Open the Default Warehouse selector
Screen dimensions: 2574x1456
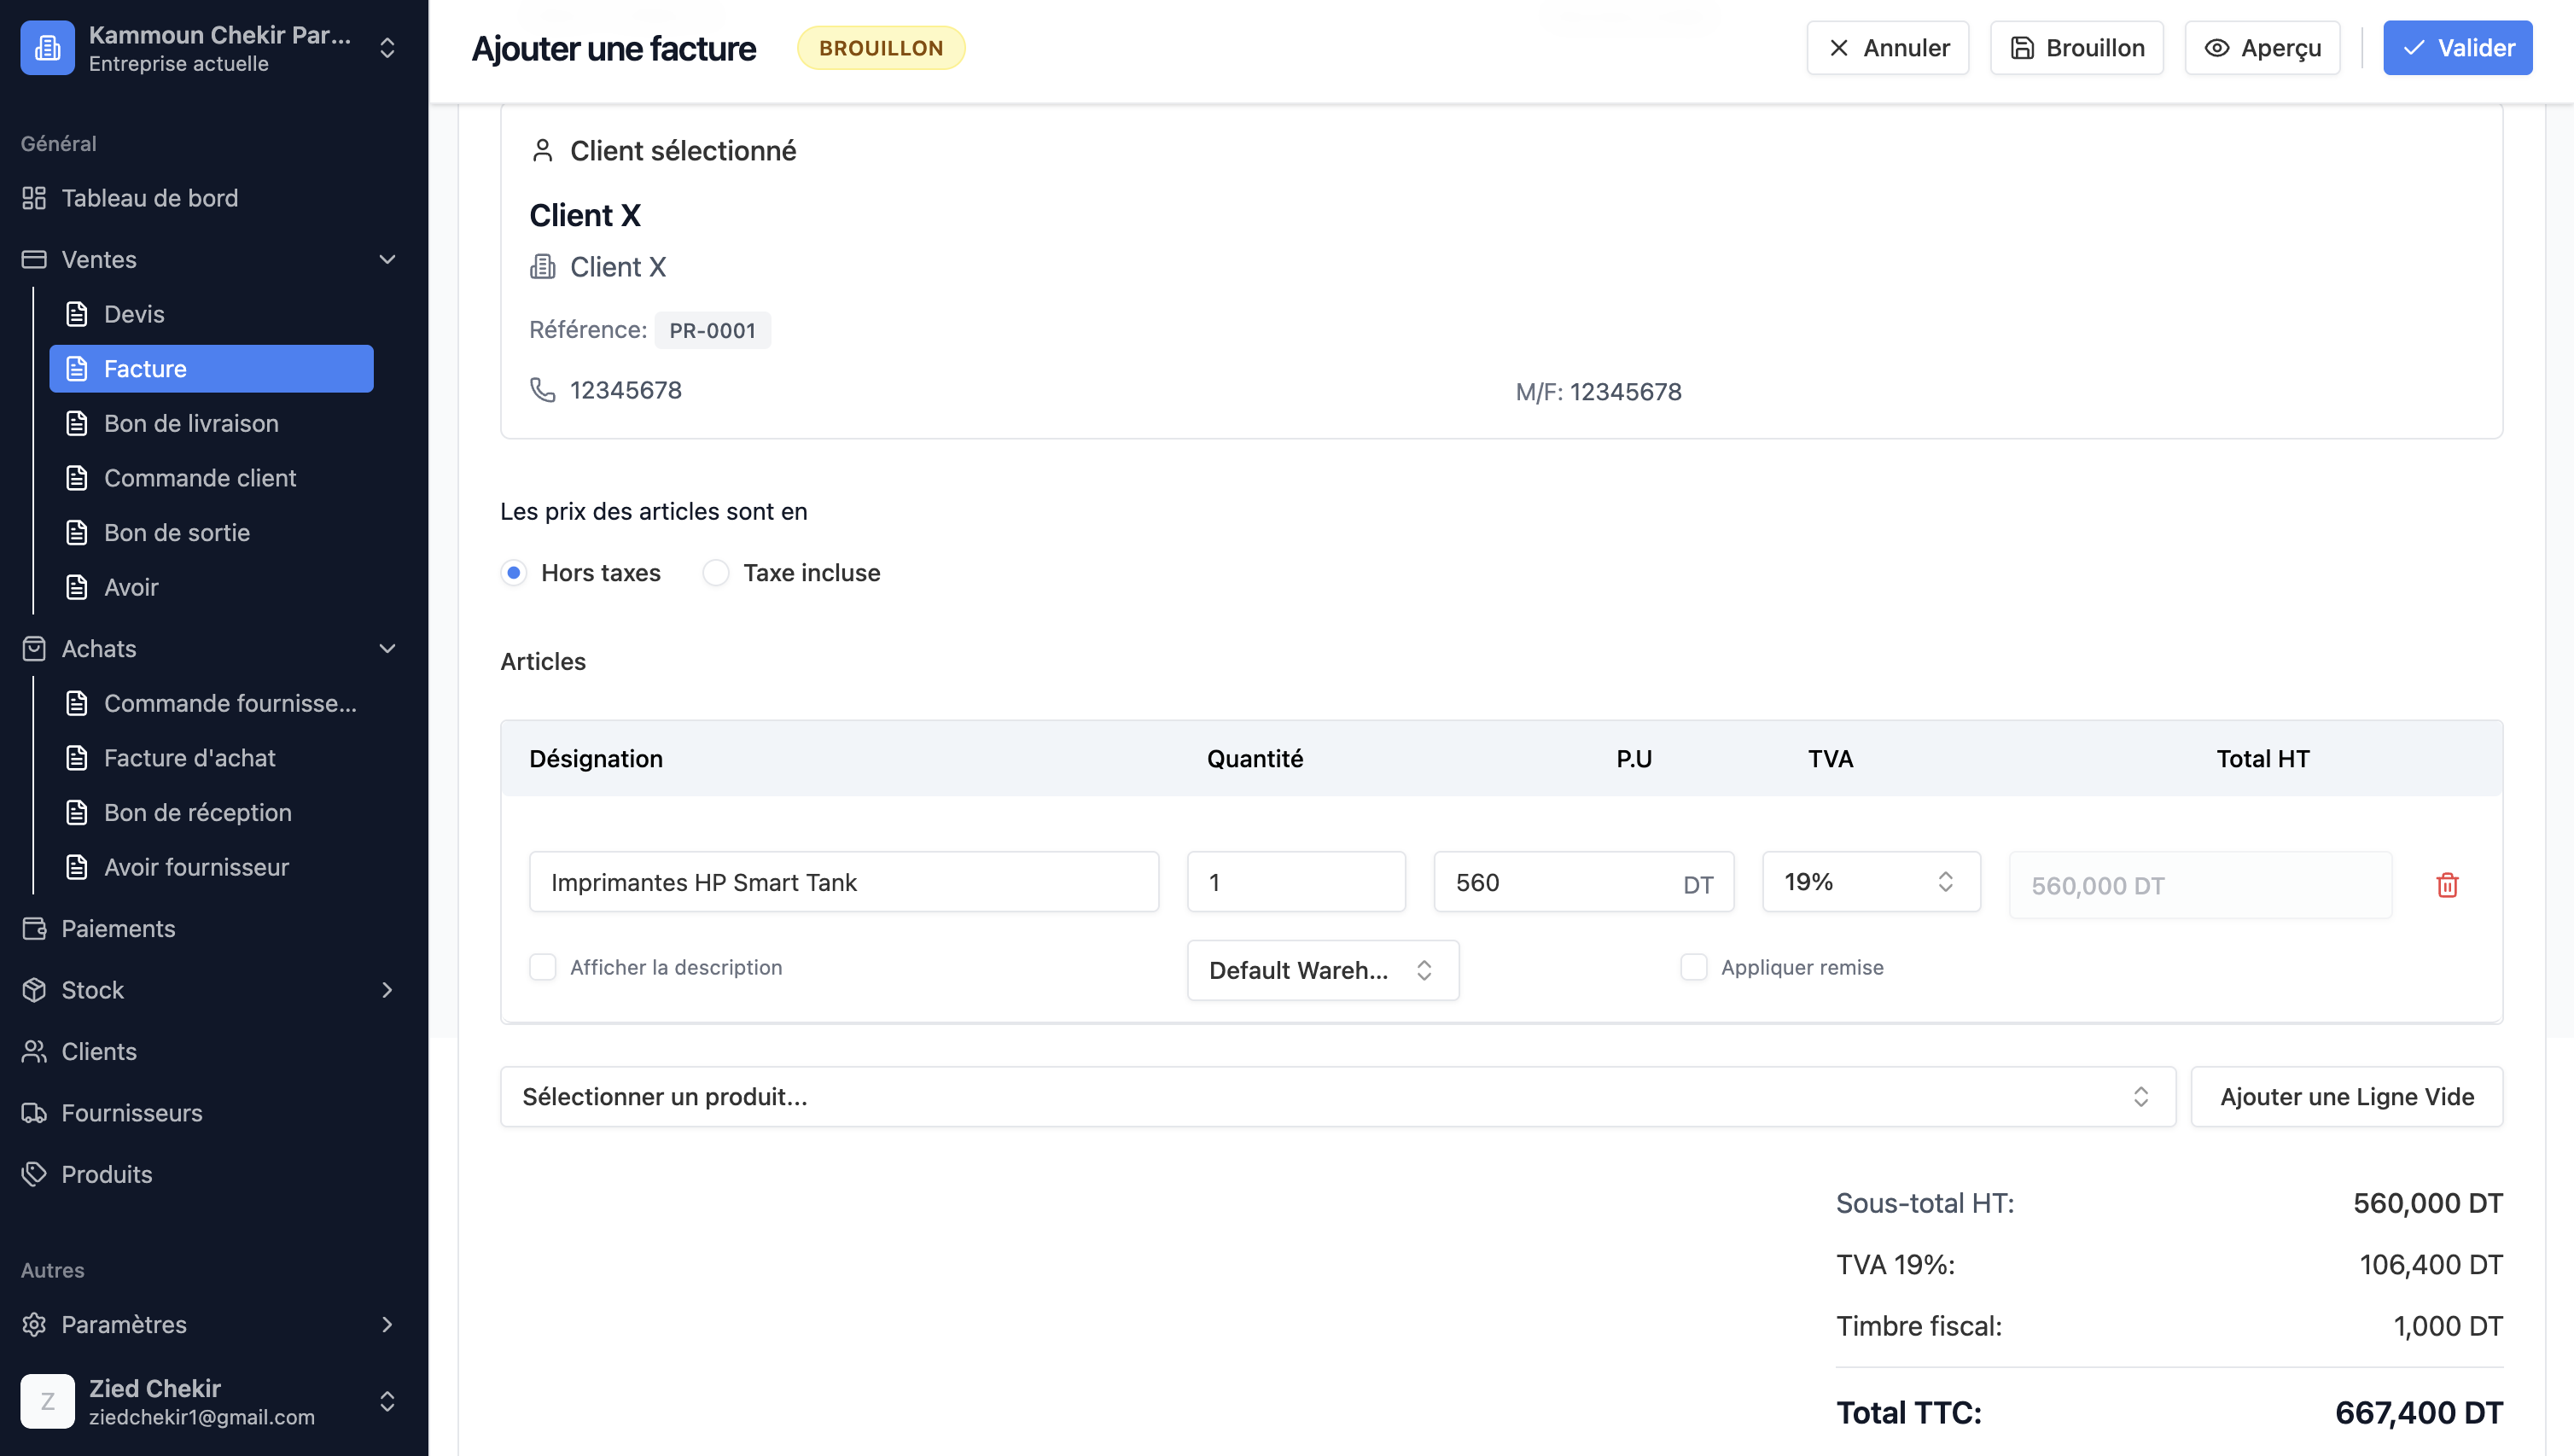(x=1322, y=969)
